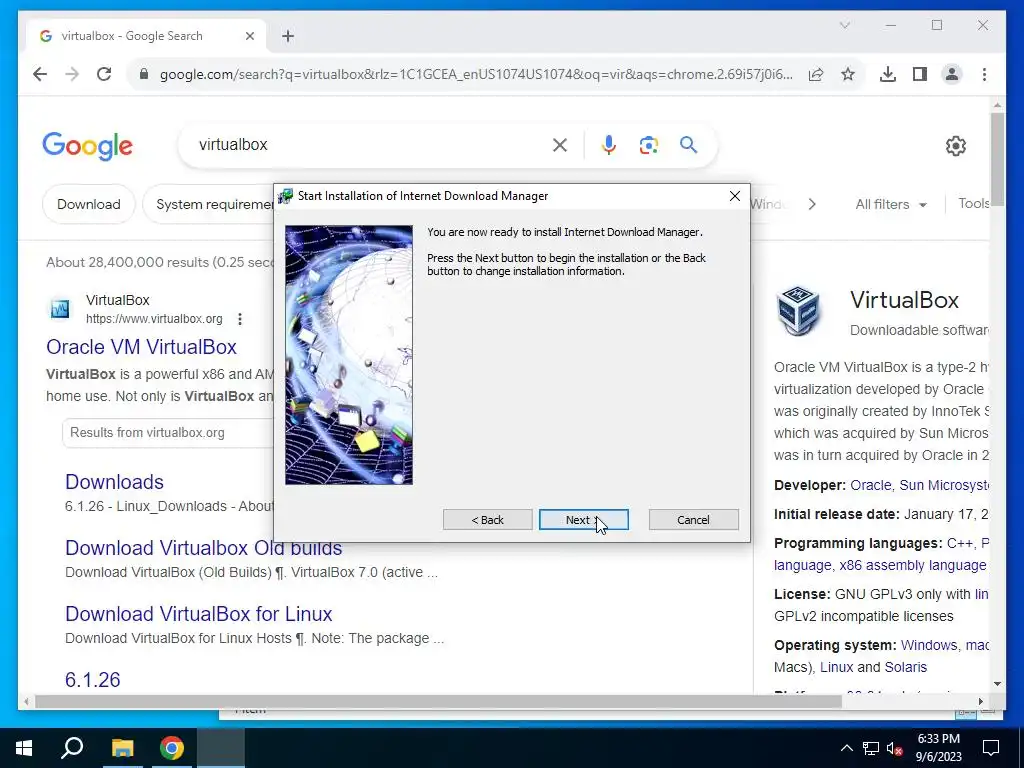
Task: Click the vertical scrollbar down arrow
Action: click(997, 684)
